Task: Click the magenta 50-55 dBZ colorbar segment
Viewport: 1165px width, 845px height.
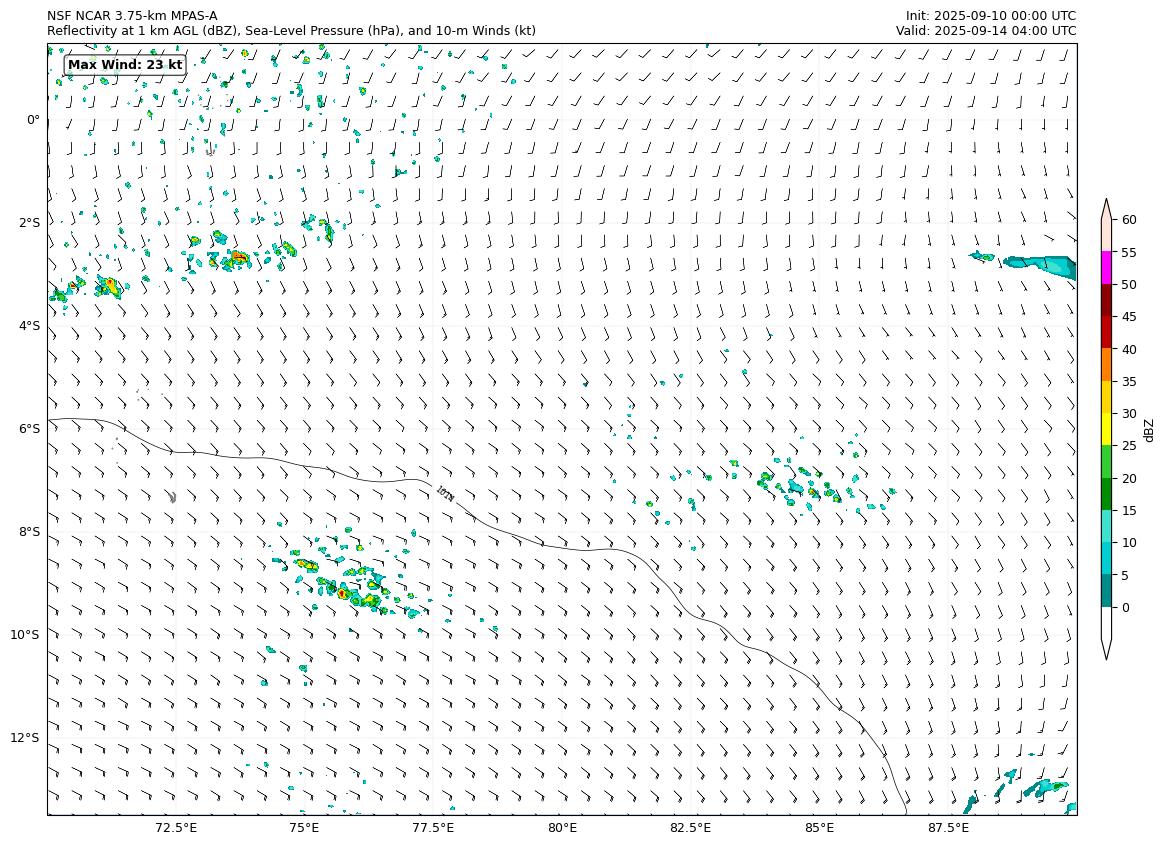Action: (1107, 268)
